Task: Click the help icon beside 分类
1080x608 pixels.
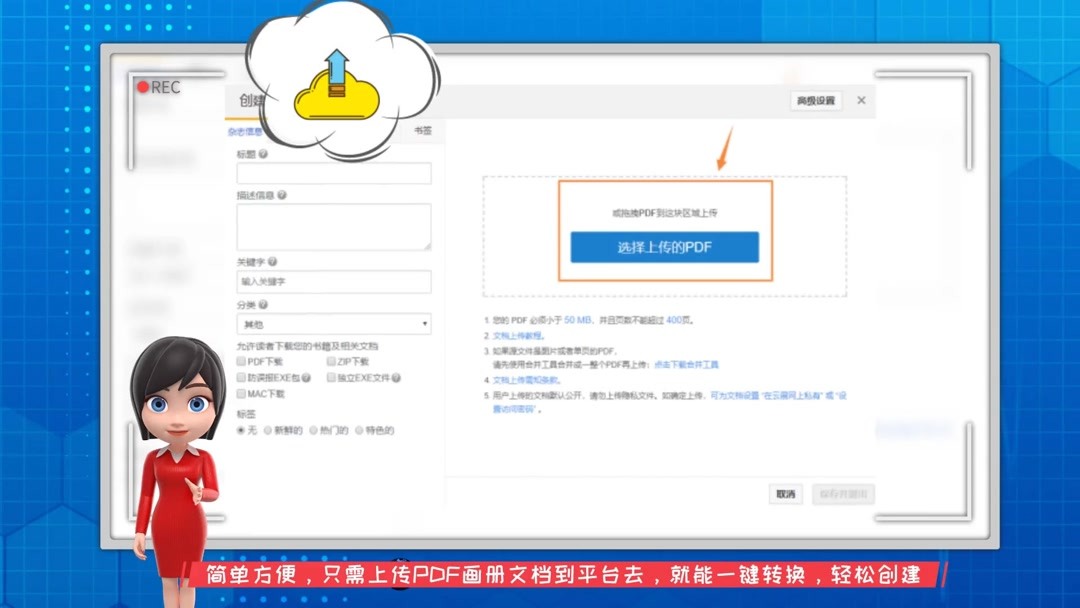Action: (262, 302)
